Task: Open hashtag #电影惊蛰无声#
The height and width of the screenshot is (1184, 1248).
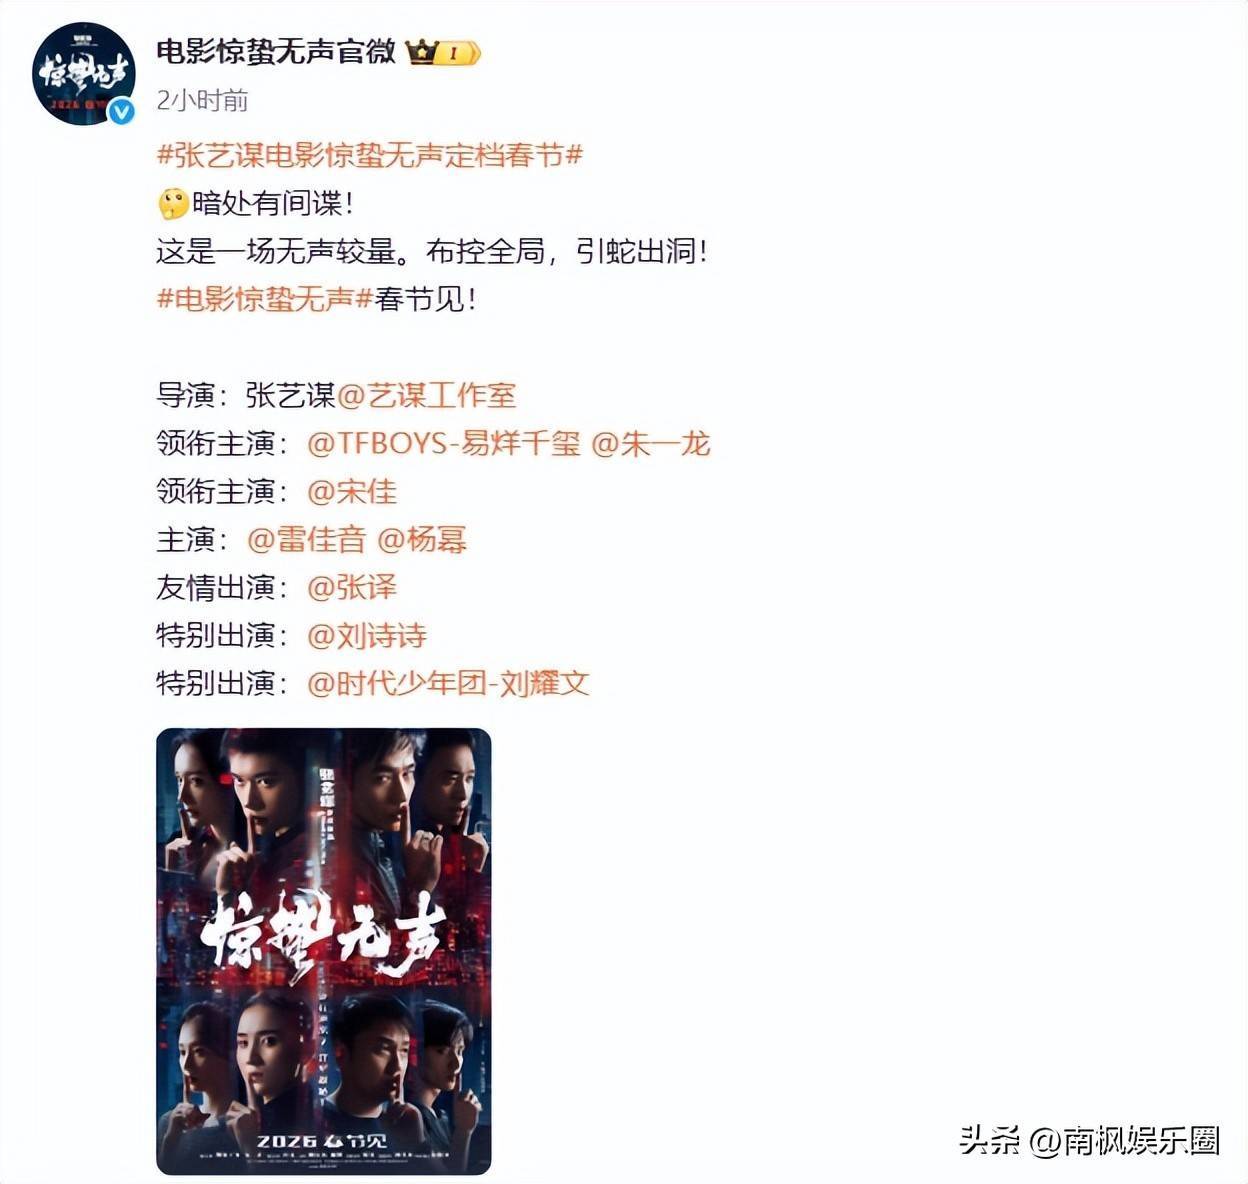Action: [x=265, y=299]
